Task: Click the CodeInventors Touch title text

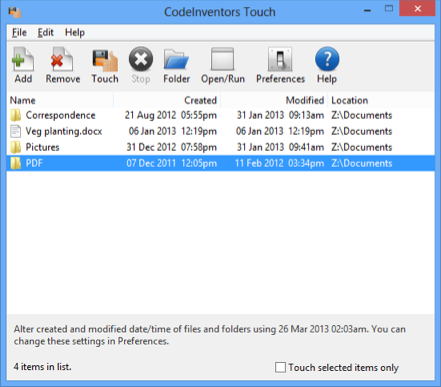Action: coord(220,12)
